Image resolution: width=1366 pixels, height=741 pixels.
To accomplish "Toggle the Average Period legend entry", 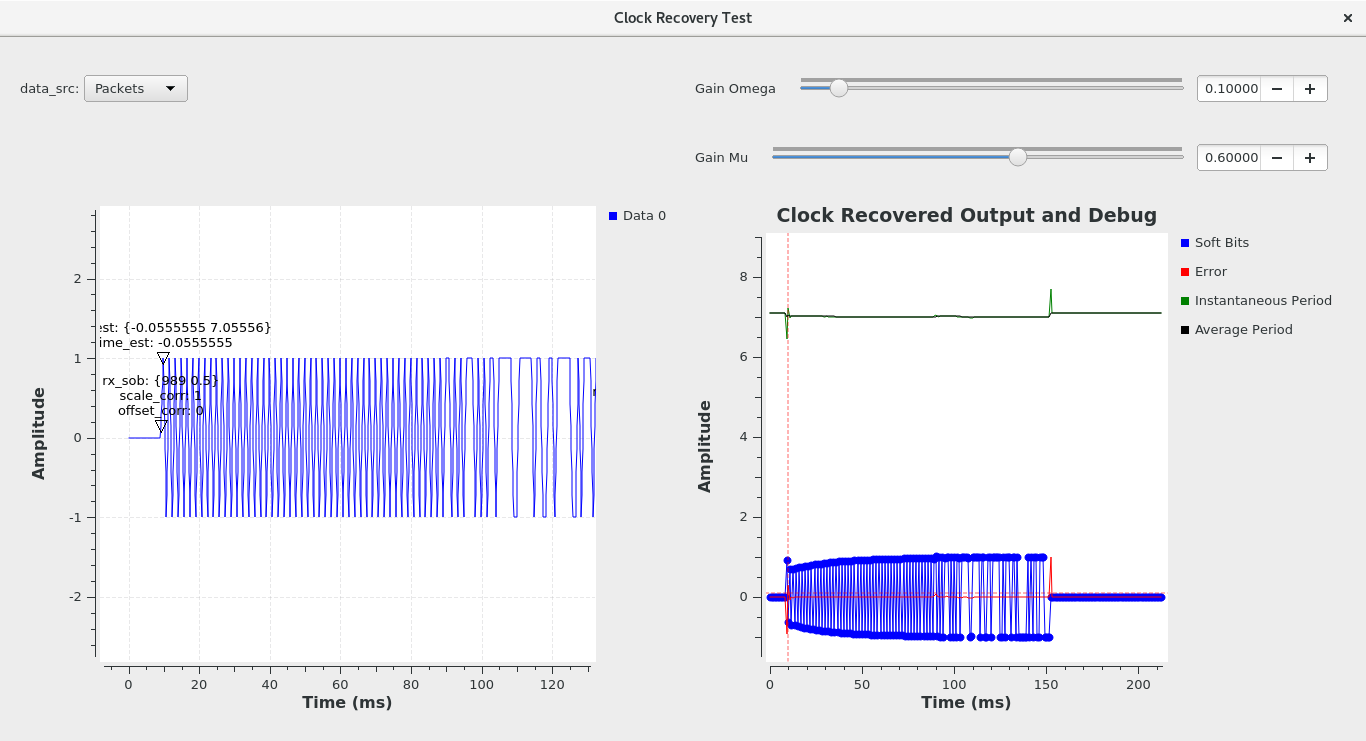I will click(1237, 330).
